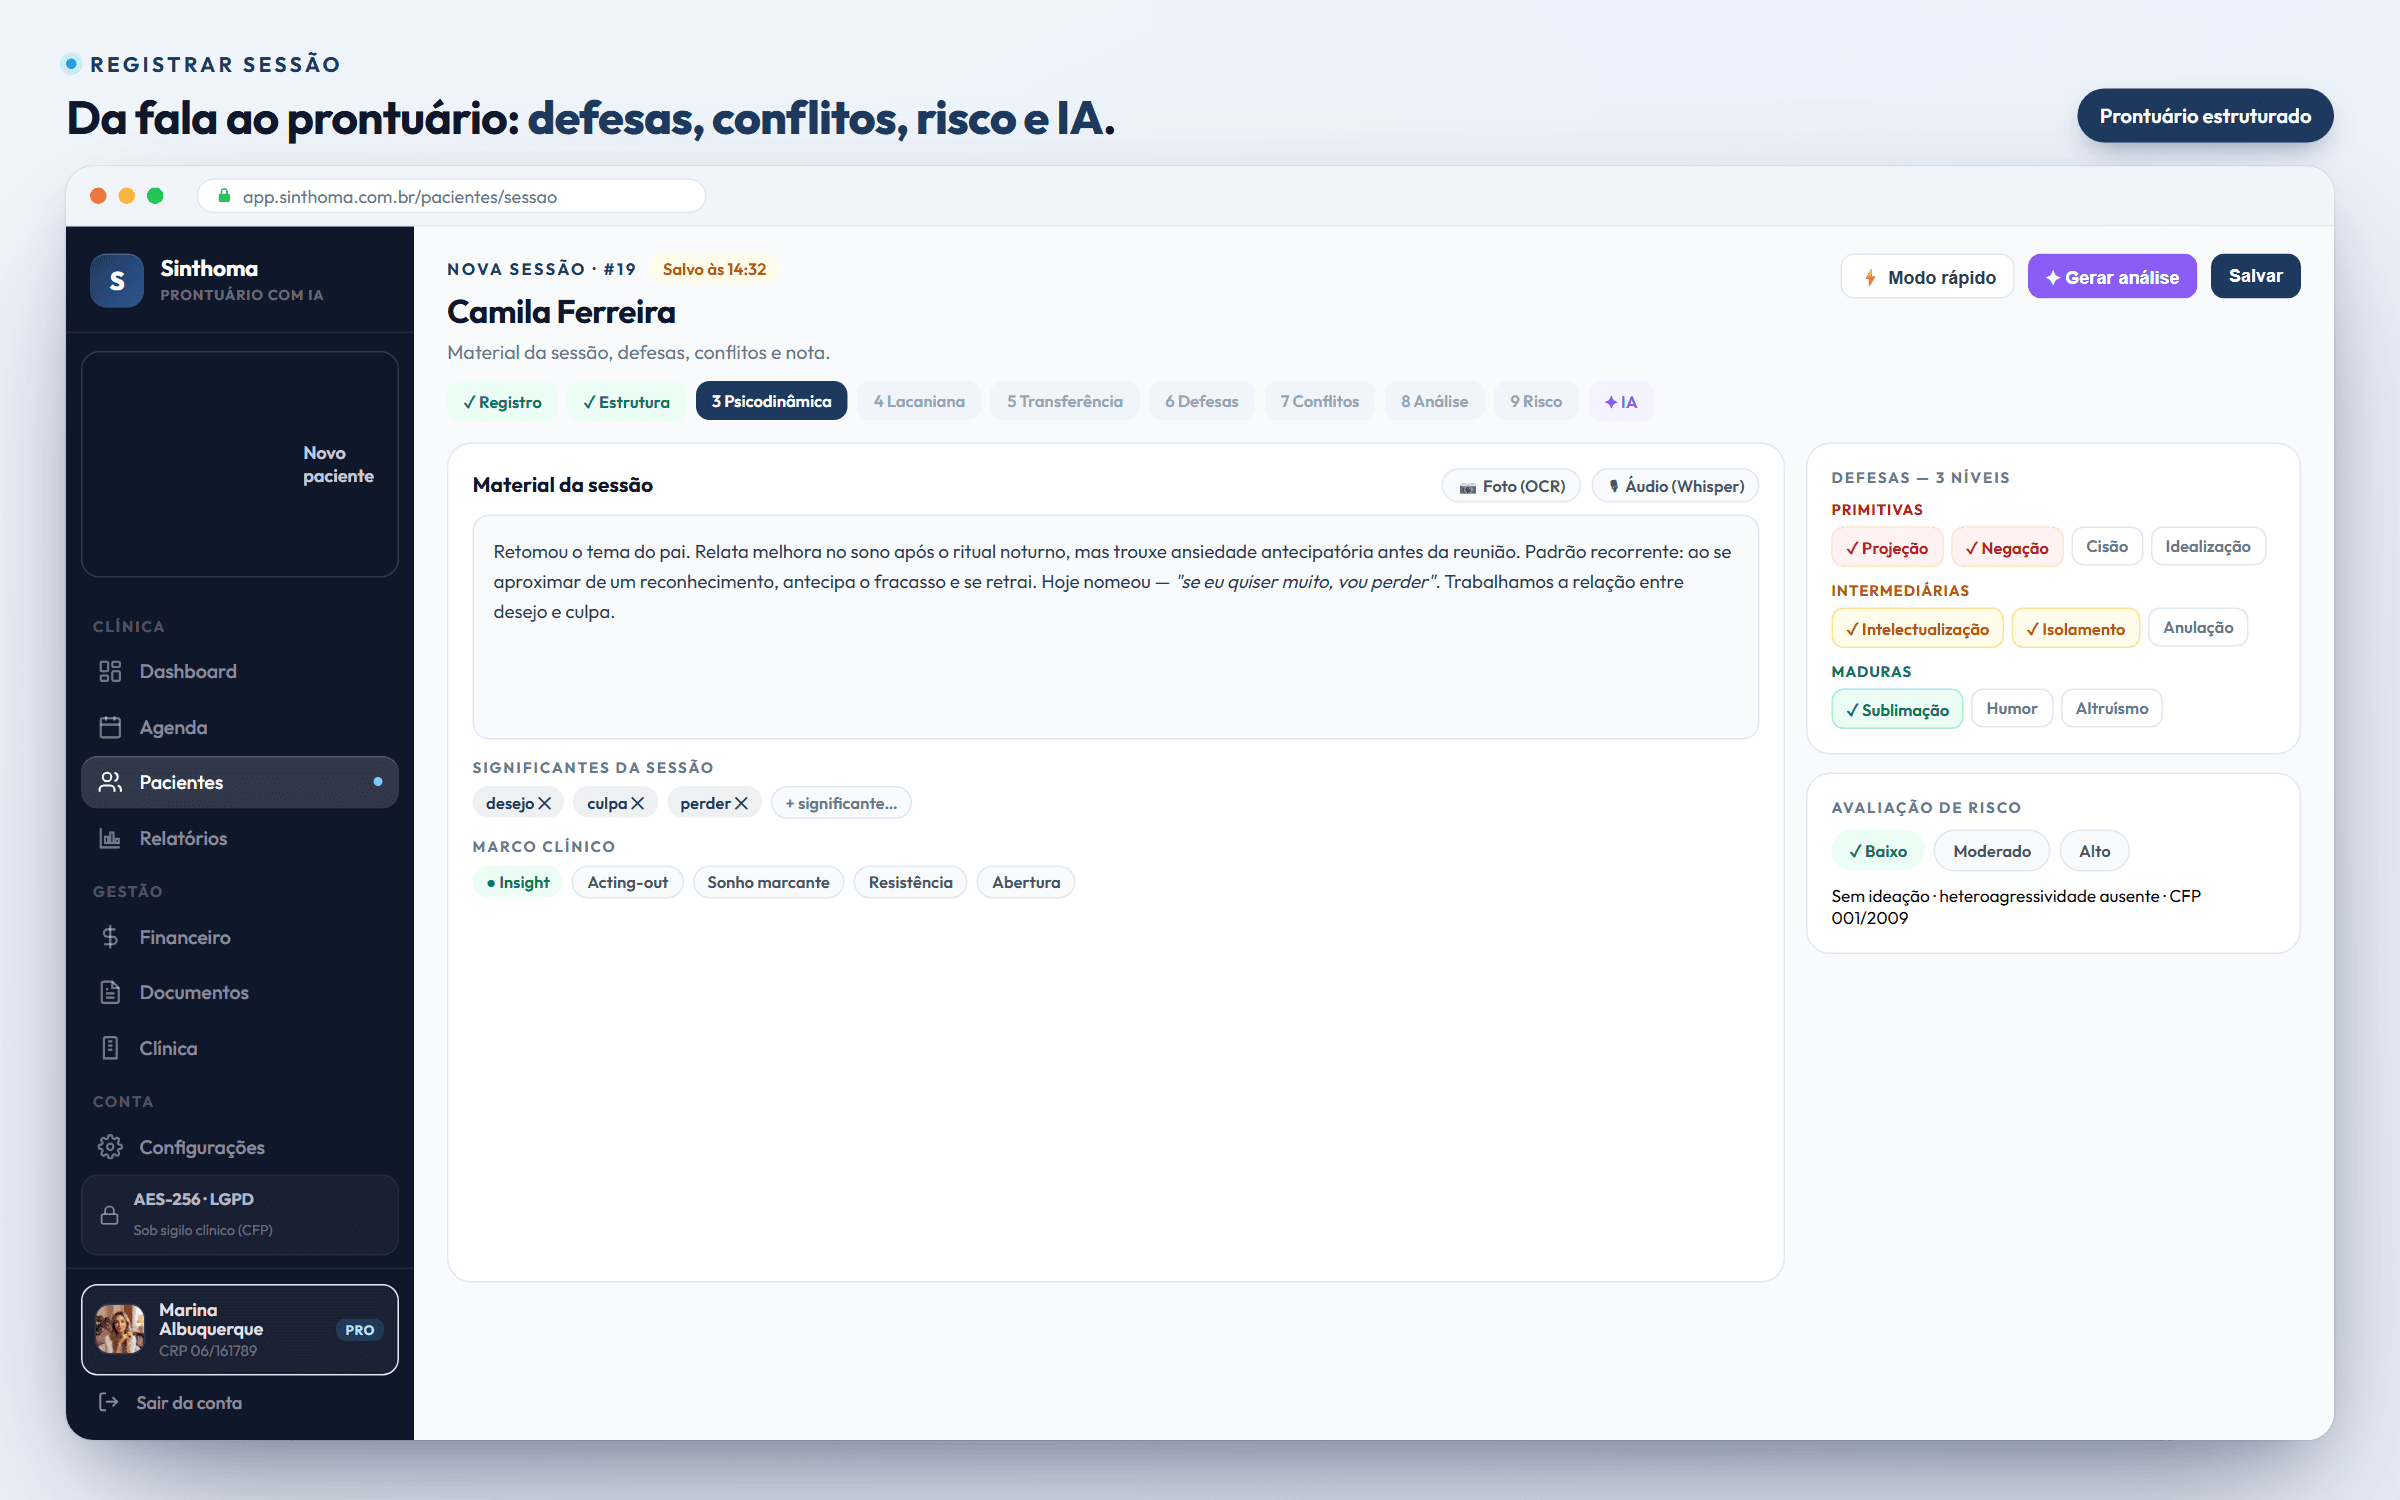Focus the '+ significante...' input

tap(841, 803)
